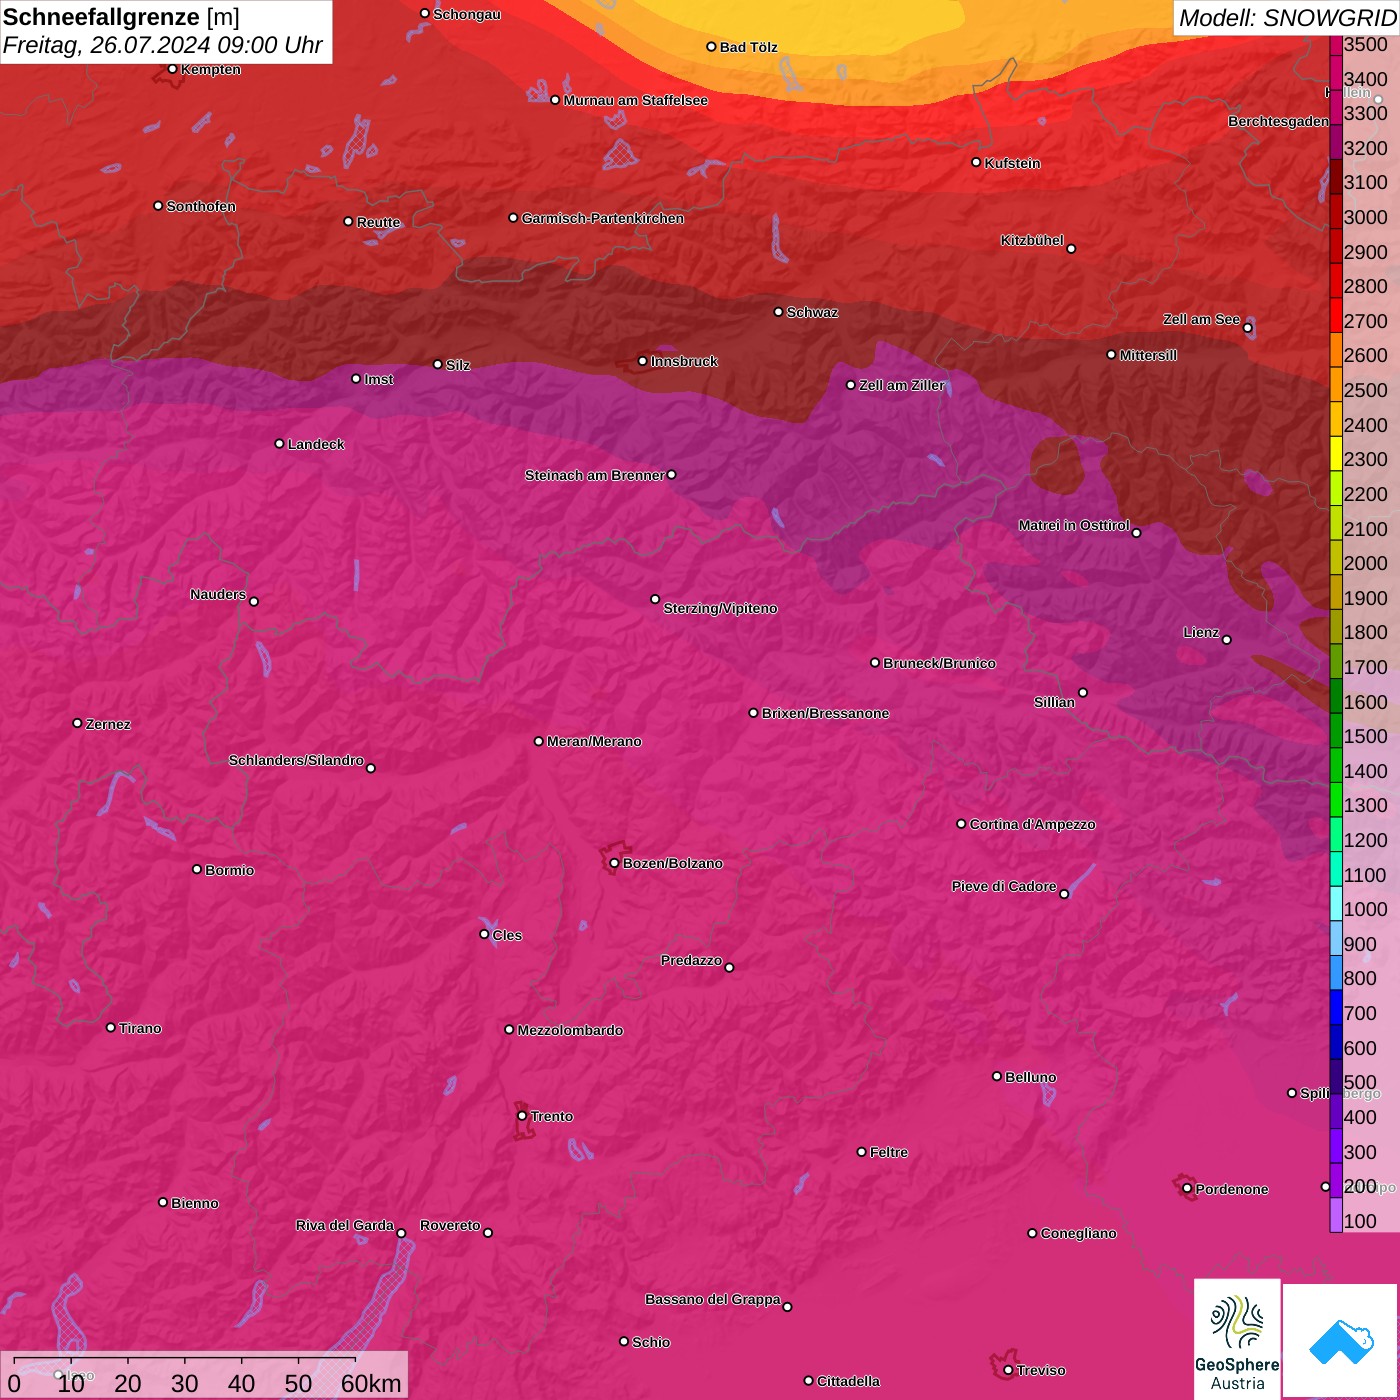Click the 'Sterzing/Vipiteno' label

coord(720,608)
